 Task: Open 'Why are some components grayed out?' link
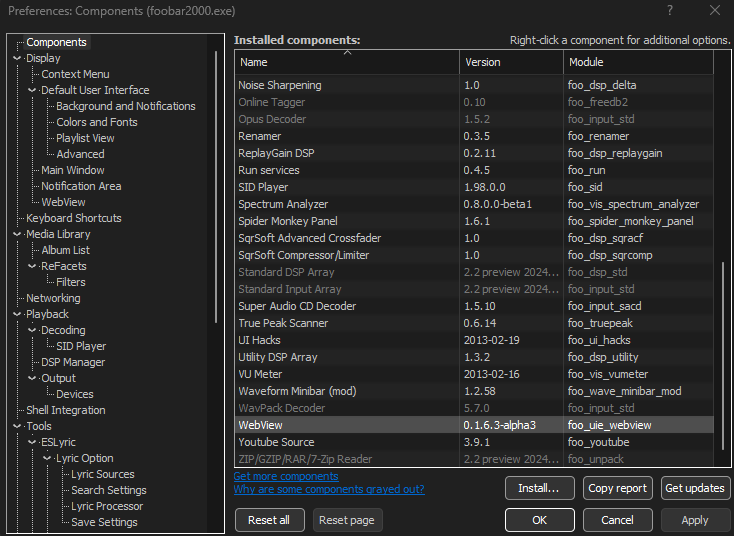click(329, 489)
